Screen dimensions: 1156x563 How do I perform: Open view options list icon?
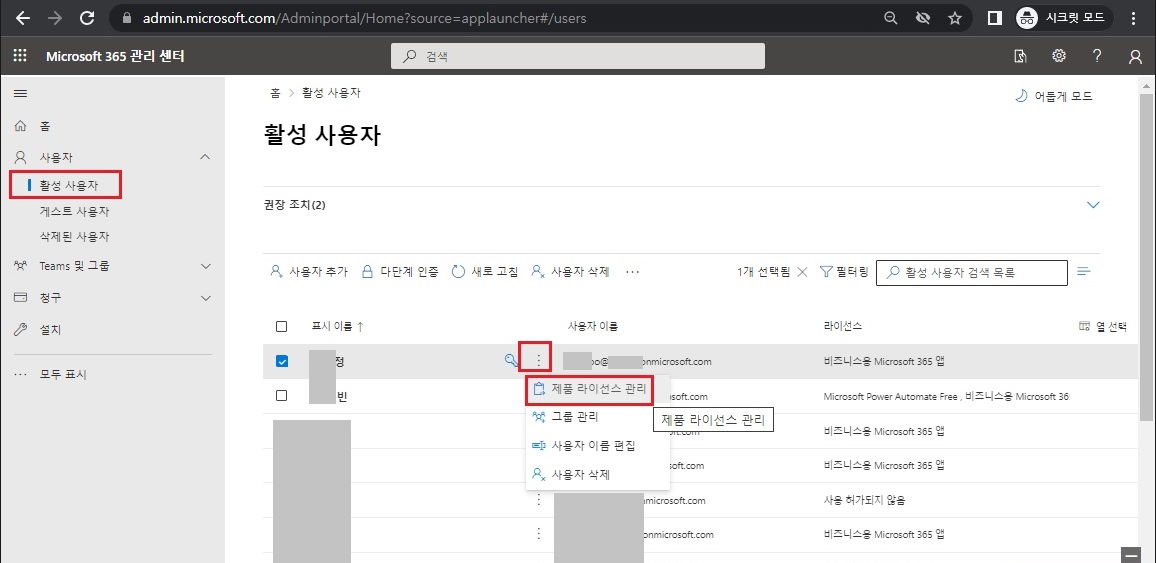1084,272
